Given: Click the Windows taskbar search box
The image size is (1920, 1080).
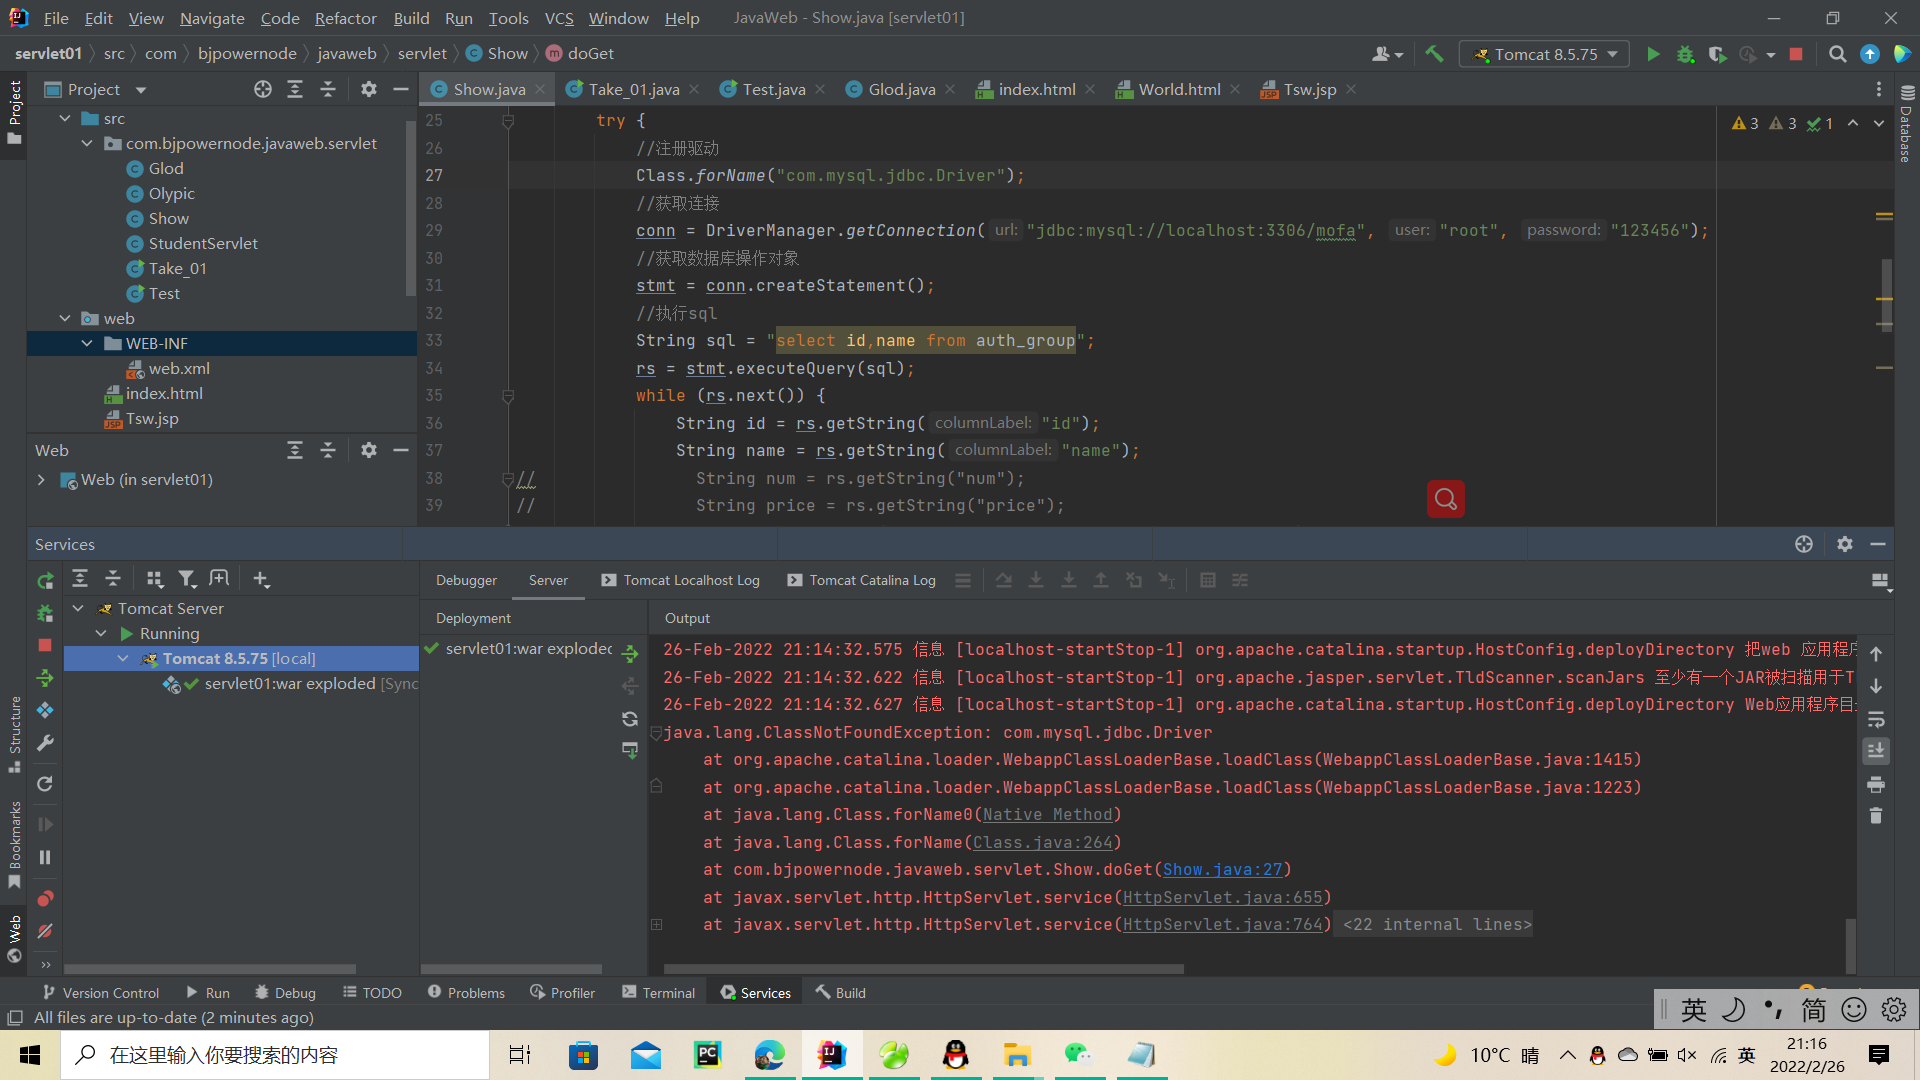Looking at the screenshot, I should 275,1055.
